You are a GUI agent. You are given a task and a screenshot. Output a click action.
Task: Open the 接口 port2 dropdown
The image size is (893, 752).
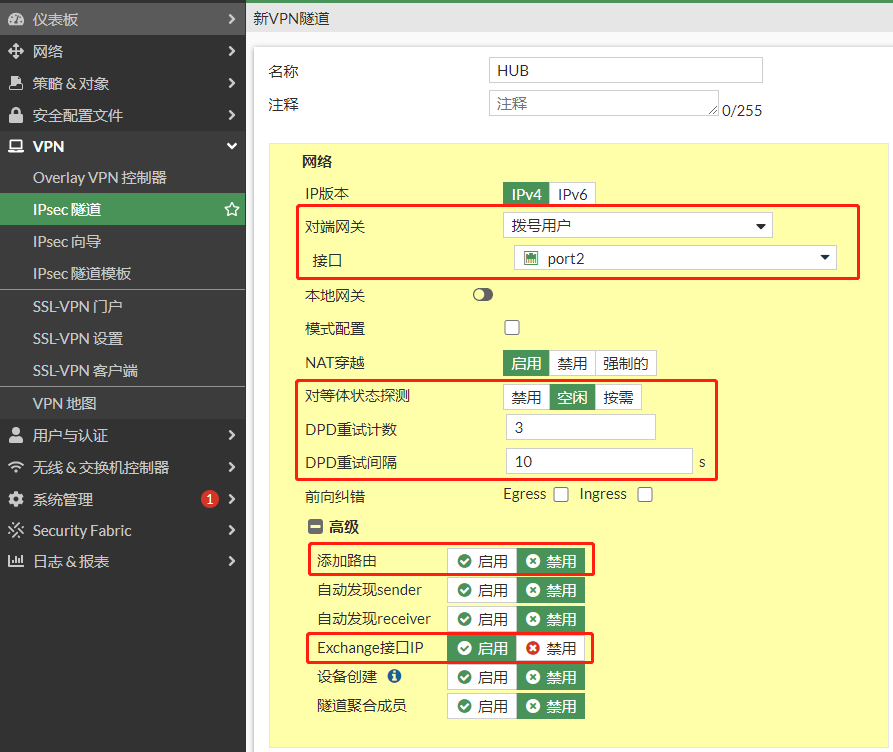(x=675, y=258)
